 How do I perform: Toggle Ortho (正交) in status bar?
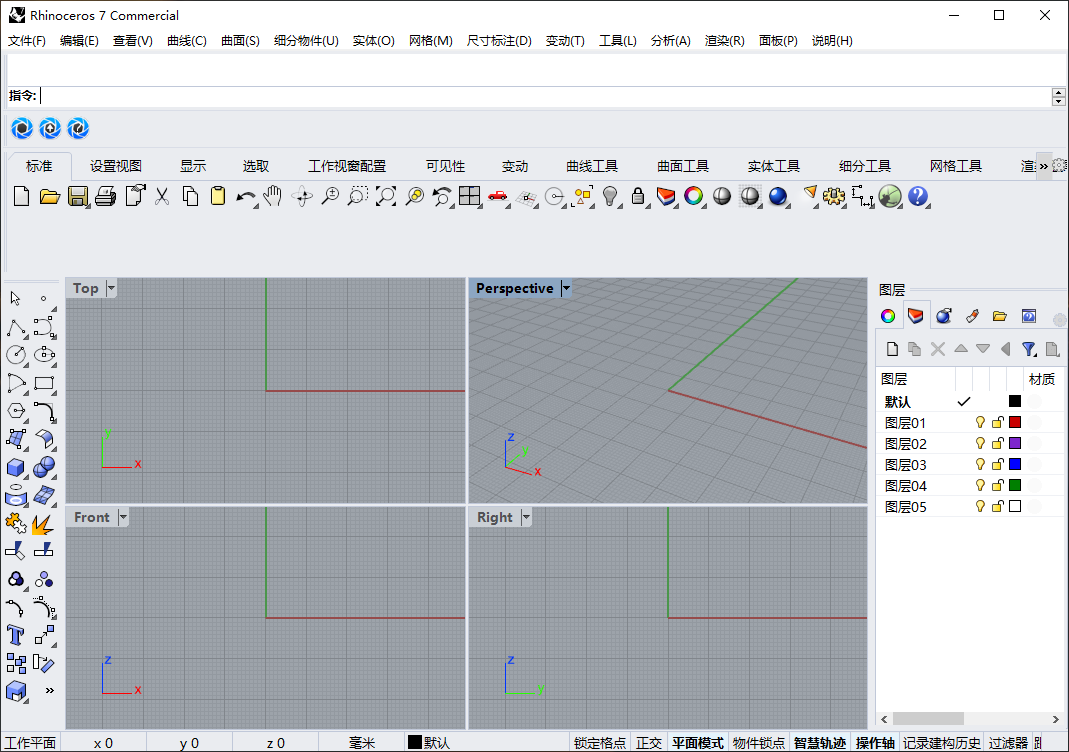tap(648, 742)
